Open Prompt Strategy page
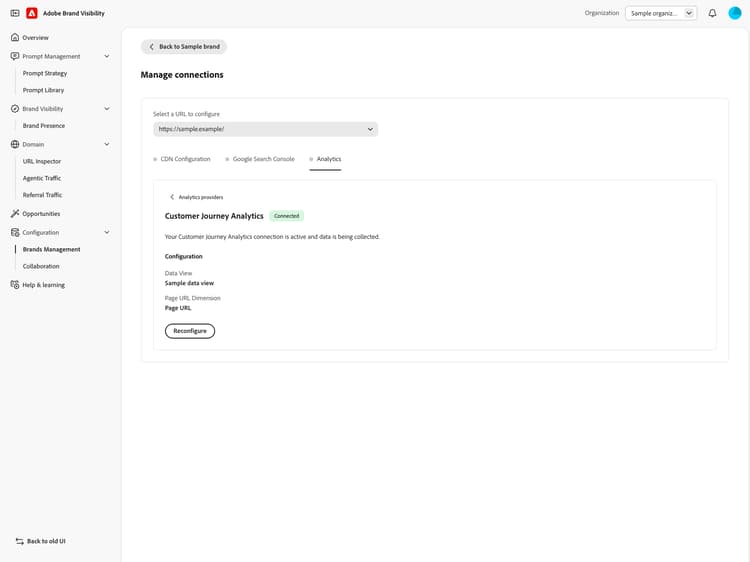The image size is (750, 562). click(45, 73)
